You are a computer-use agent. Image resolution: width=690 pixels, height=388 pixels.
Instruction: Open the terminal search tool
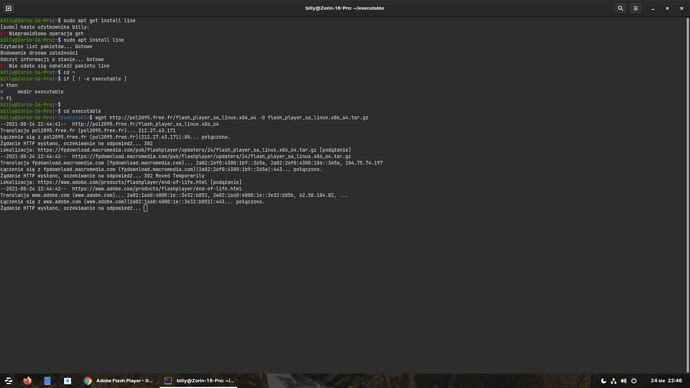(x=620, y=8)
